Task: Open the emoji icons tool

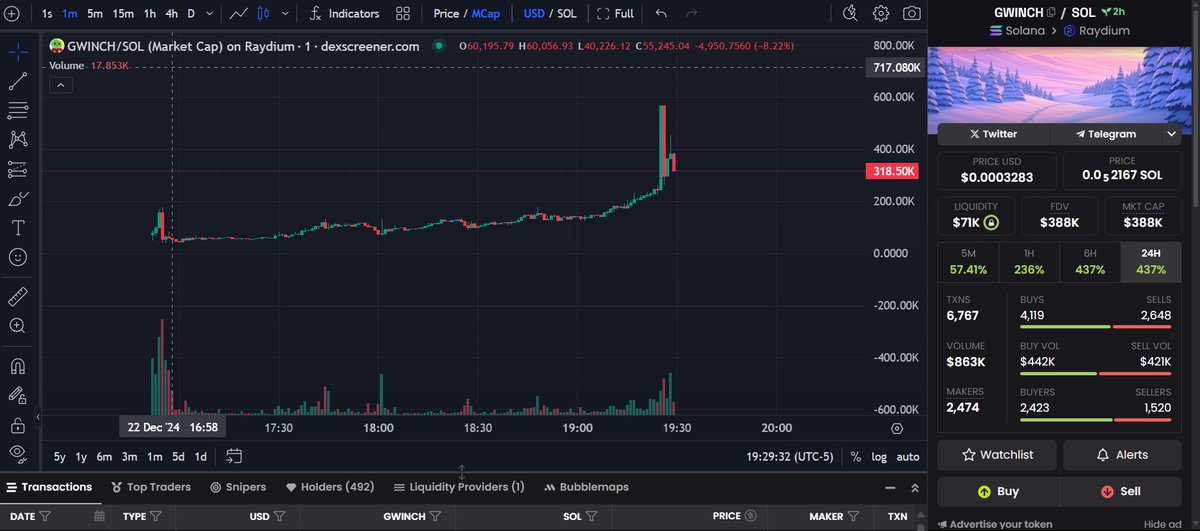Action: tap(17, 257)
